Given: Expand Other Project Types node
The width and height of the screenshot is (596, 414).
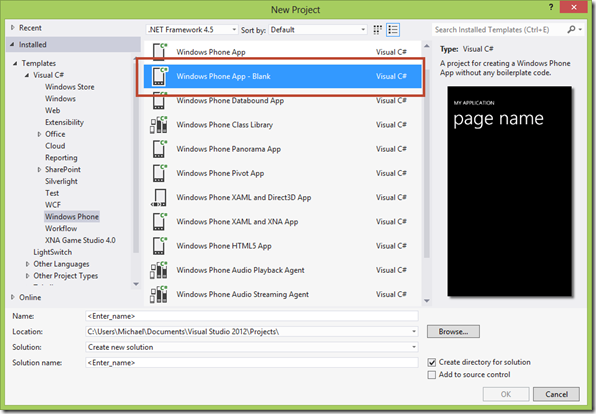Looking at the screenshot, I should pos(27,276).
